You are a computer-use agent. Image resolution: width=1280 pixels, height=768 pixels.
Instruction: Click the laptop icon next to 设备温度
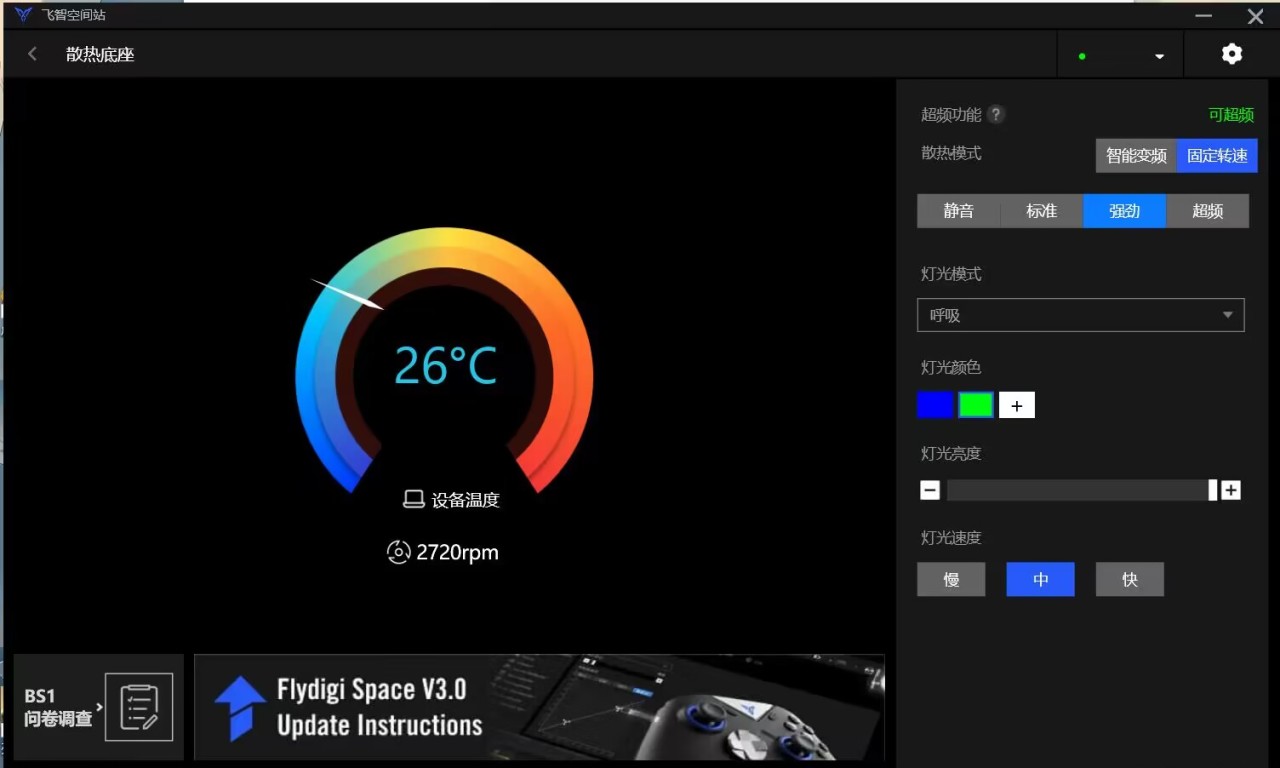tap(414, 500)
